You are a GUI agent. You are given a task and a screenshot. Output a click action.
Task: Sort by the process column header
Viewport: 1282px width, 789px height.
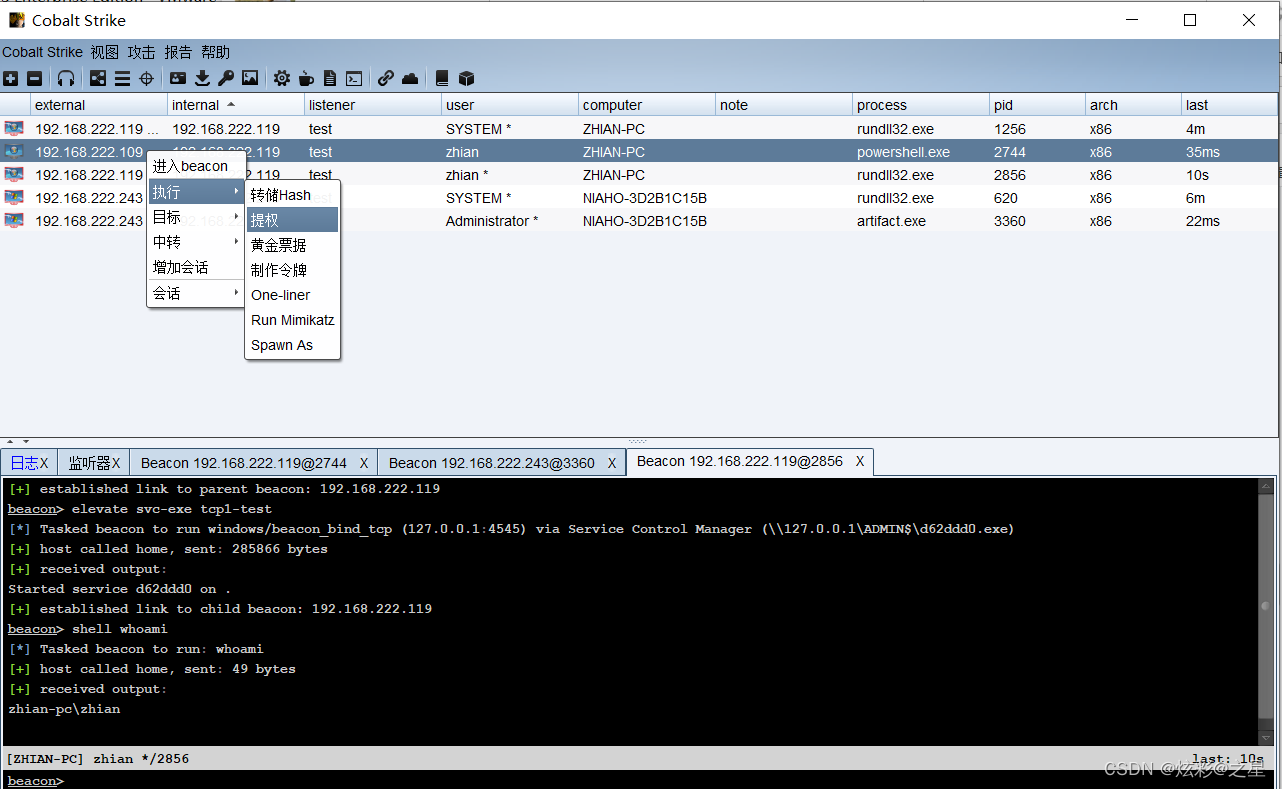point(921,105)
